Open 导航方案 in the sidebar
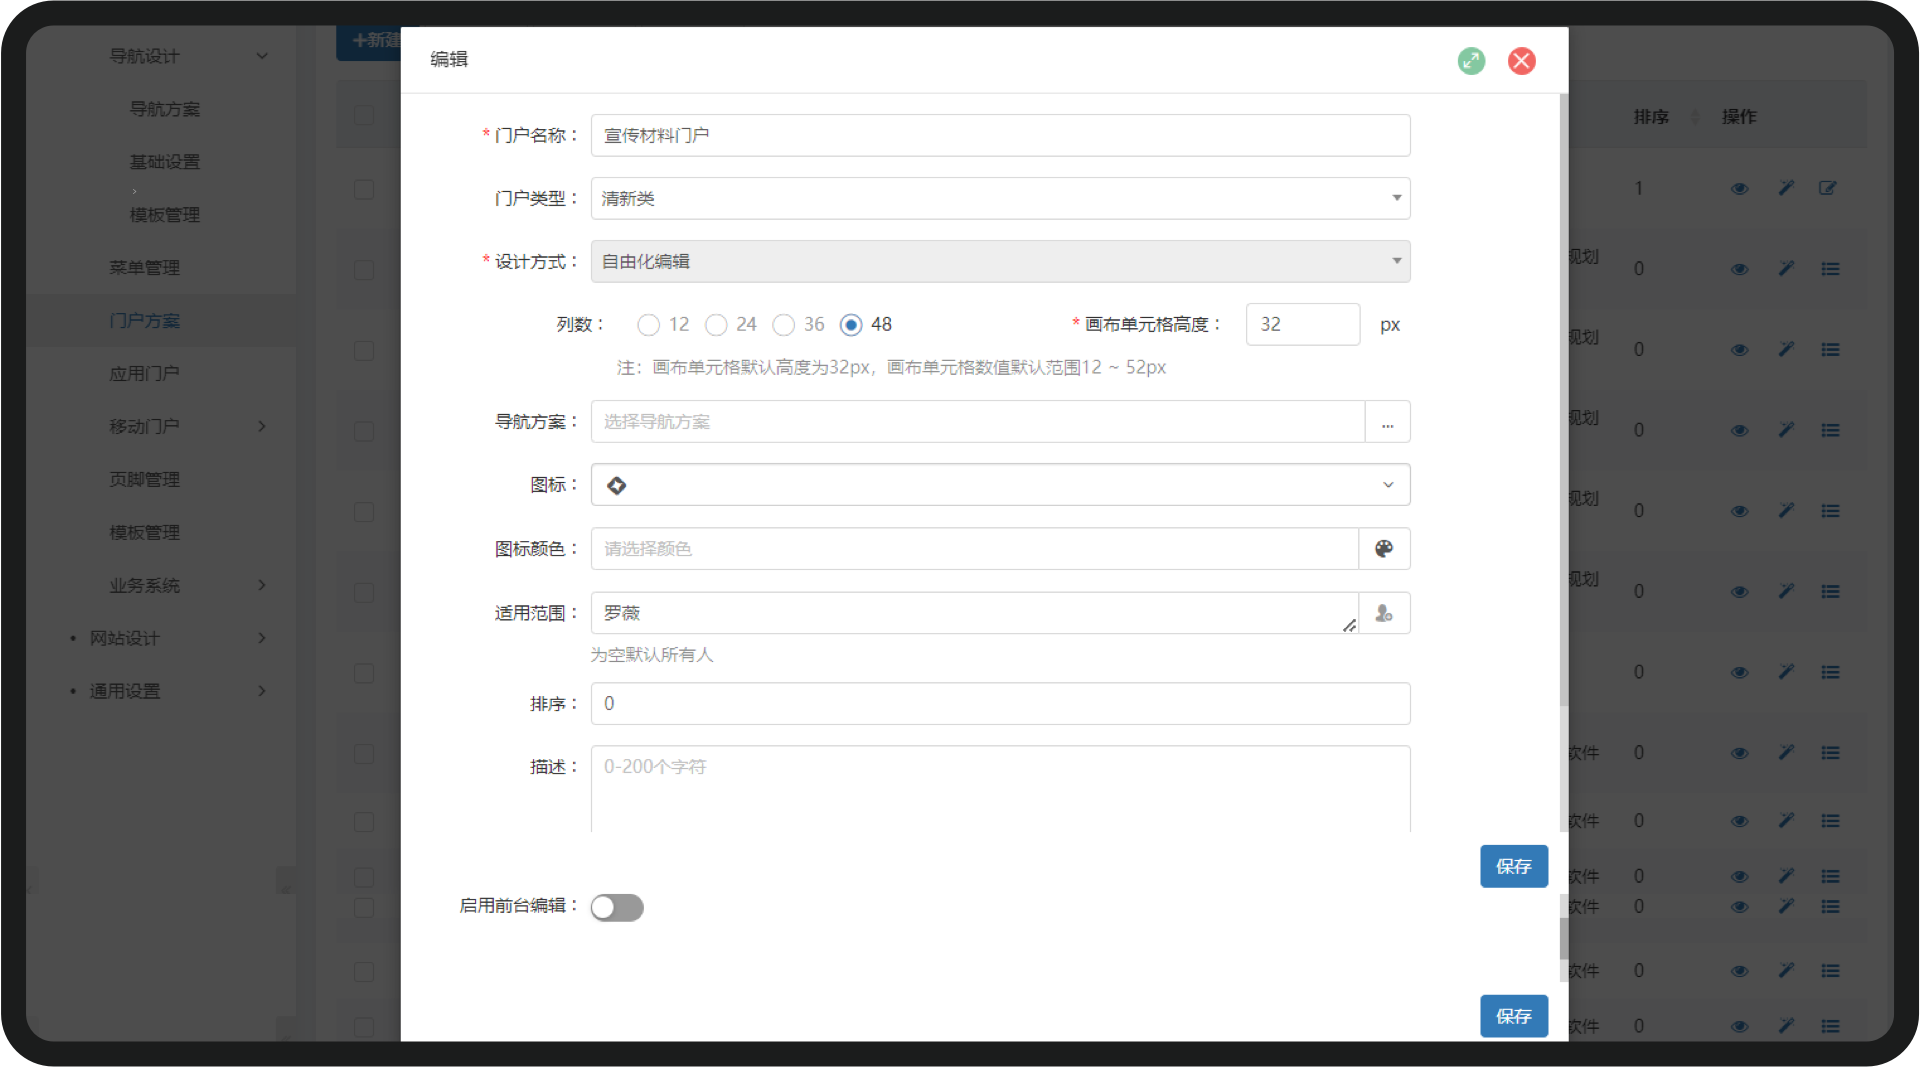 coord(165,109)
